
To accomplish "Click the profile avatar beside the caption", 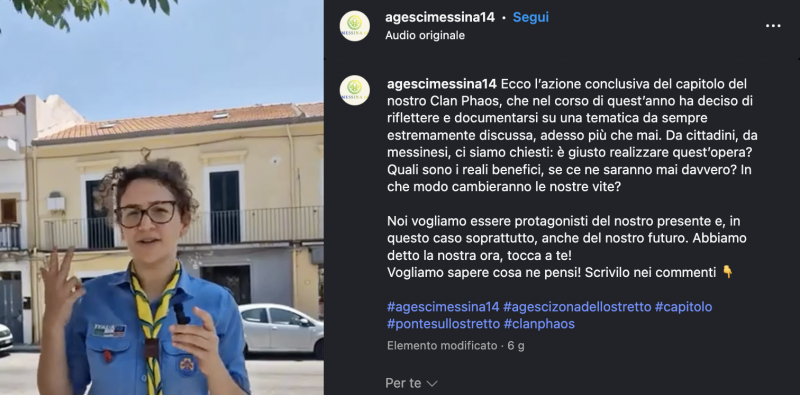I will 355,90.
